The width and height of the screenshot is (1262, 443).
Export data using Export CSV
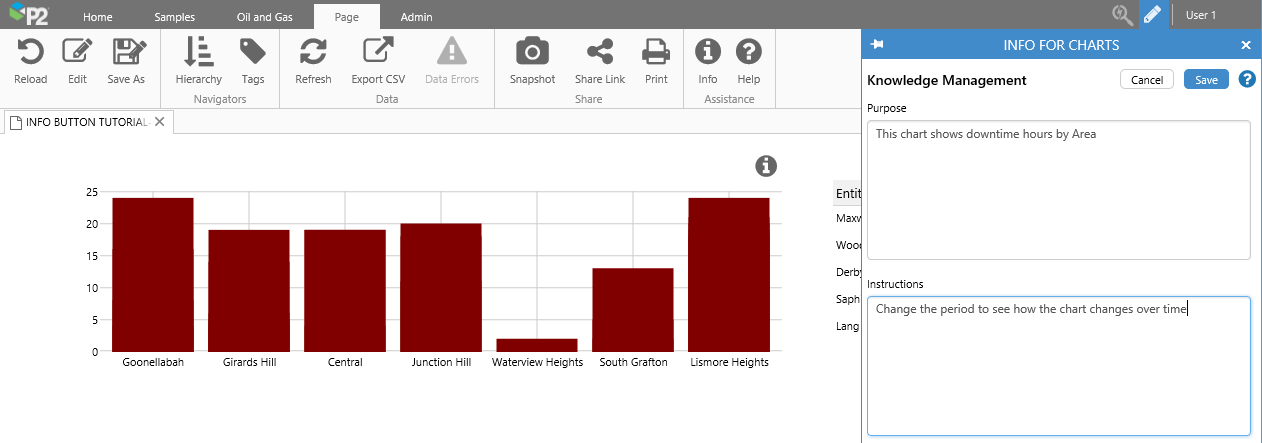click(377, 53)
